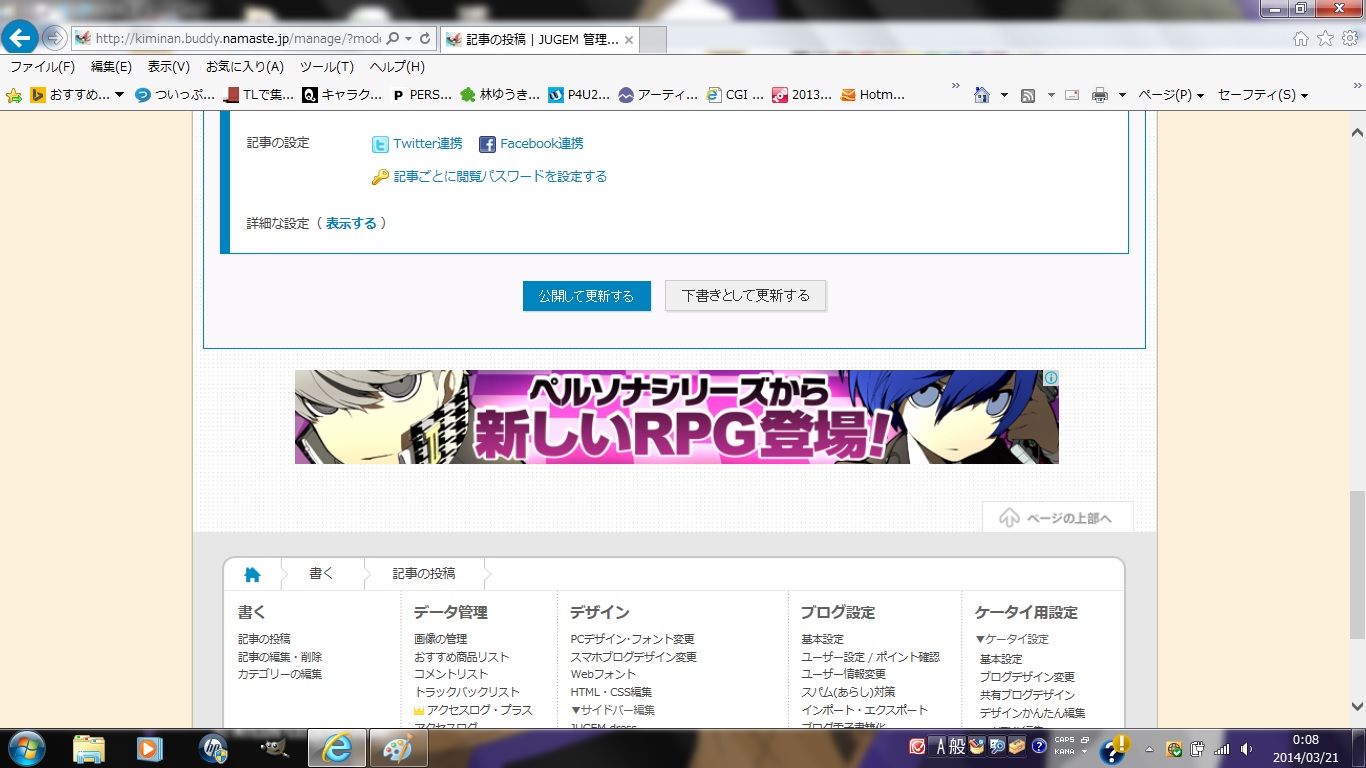Click PCデザイン・フォント変更 link
The image size is (1366, 768).
click(x=632, y=639)
